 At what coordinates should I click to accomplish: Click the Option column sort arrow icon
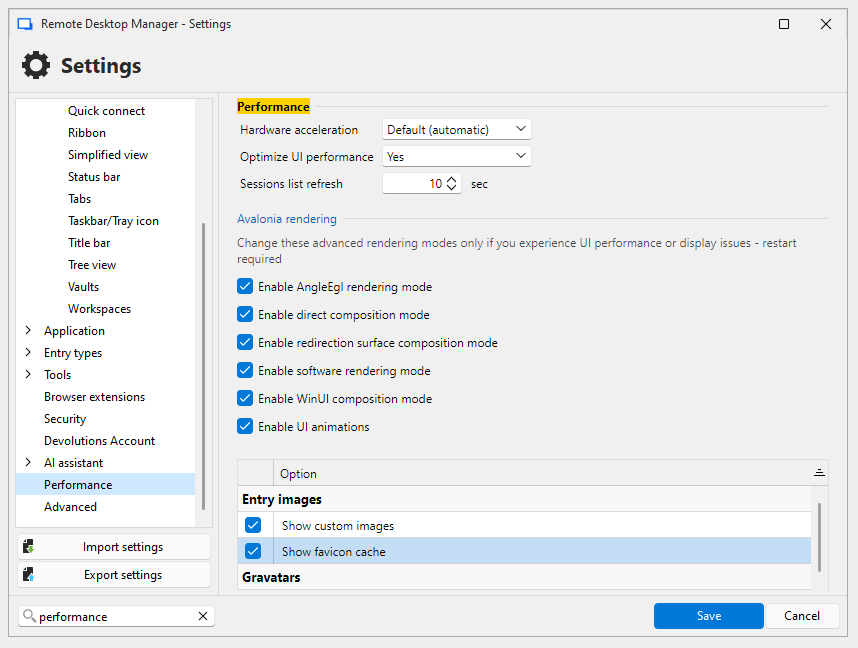[x=819, y=473]
